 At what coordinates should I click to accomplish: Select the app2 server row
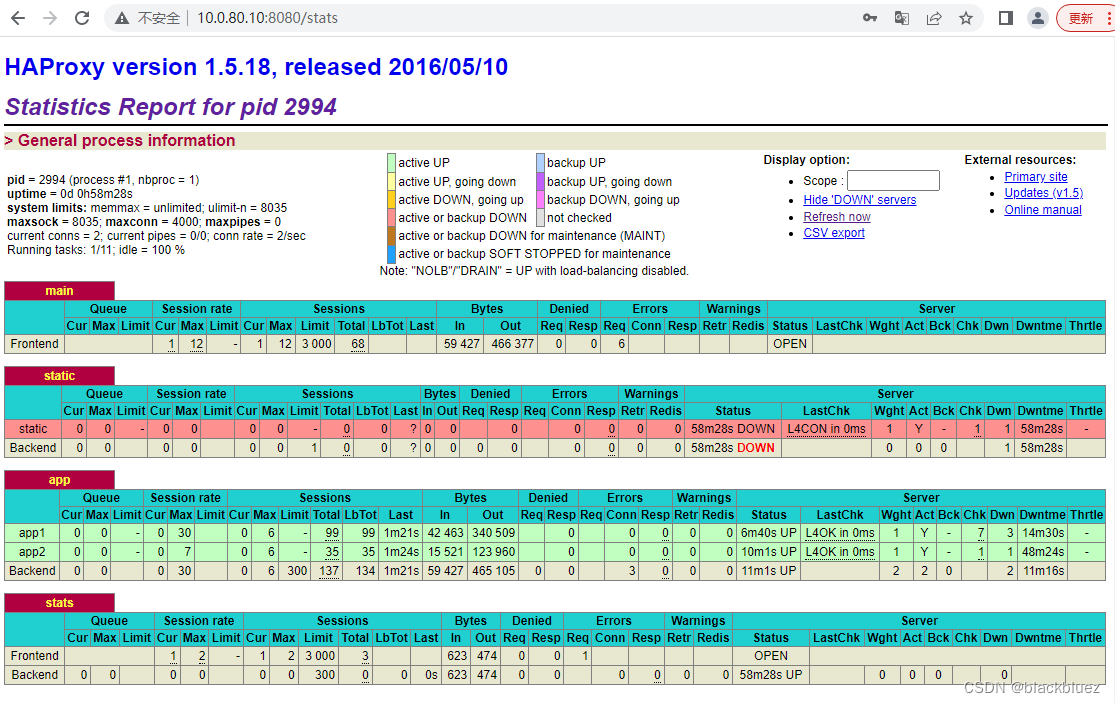[x=555, y=552]
